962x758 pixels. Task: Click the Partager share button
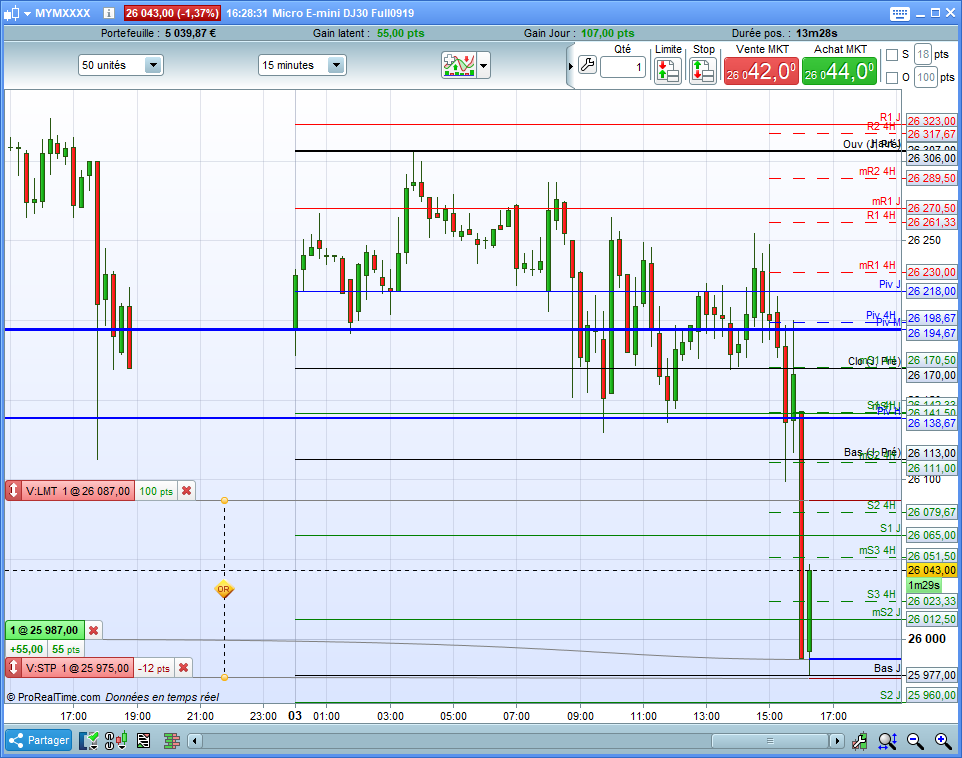pos(39,740)
